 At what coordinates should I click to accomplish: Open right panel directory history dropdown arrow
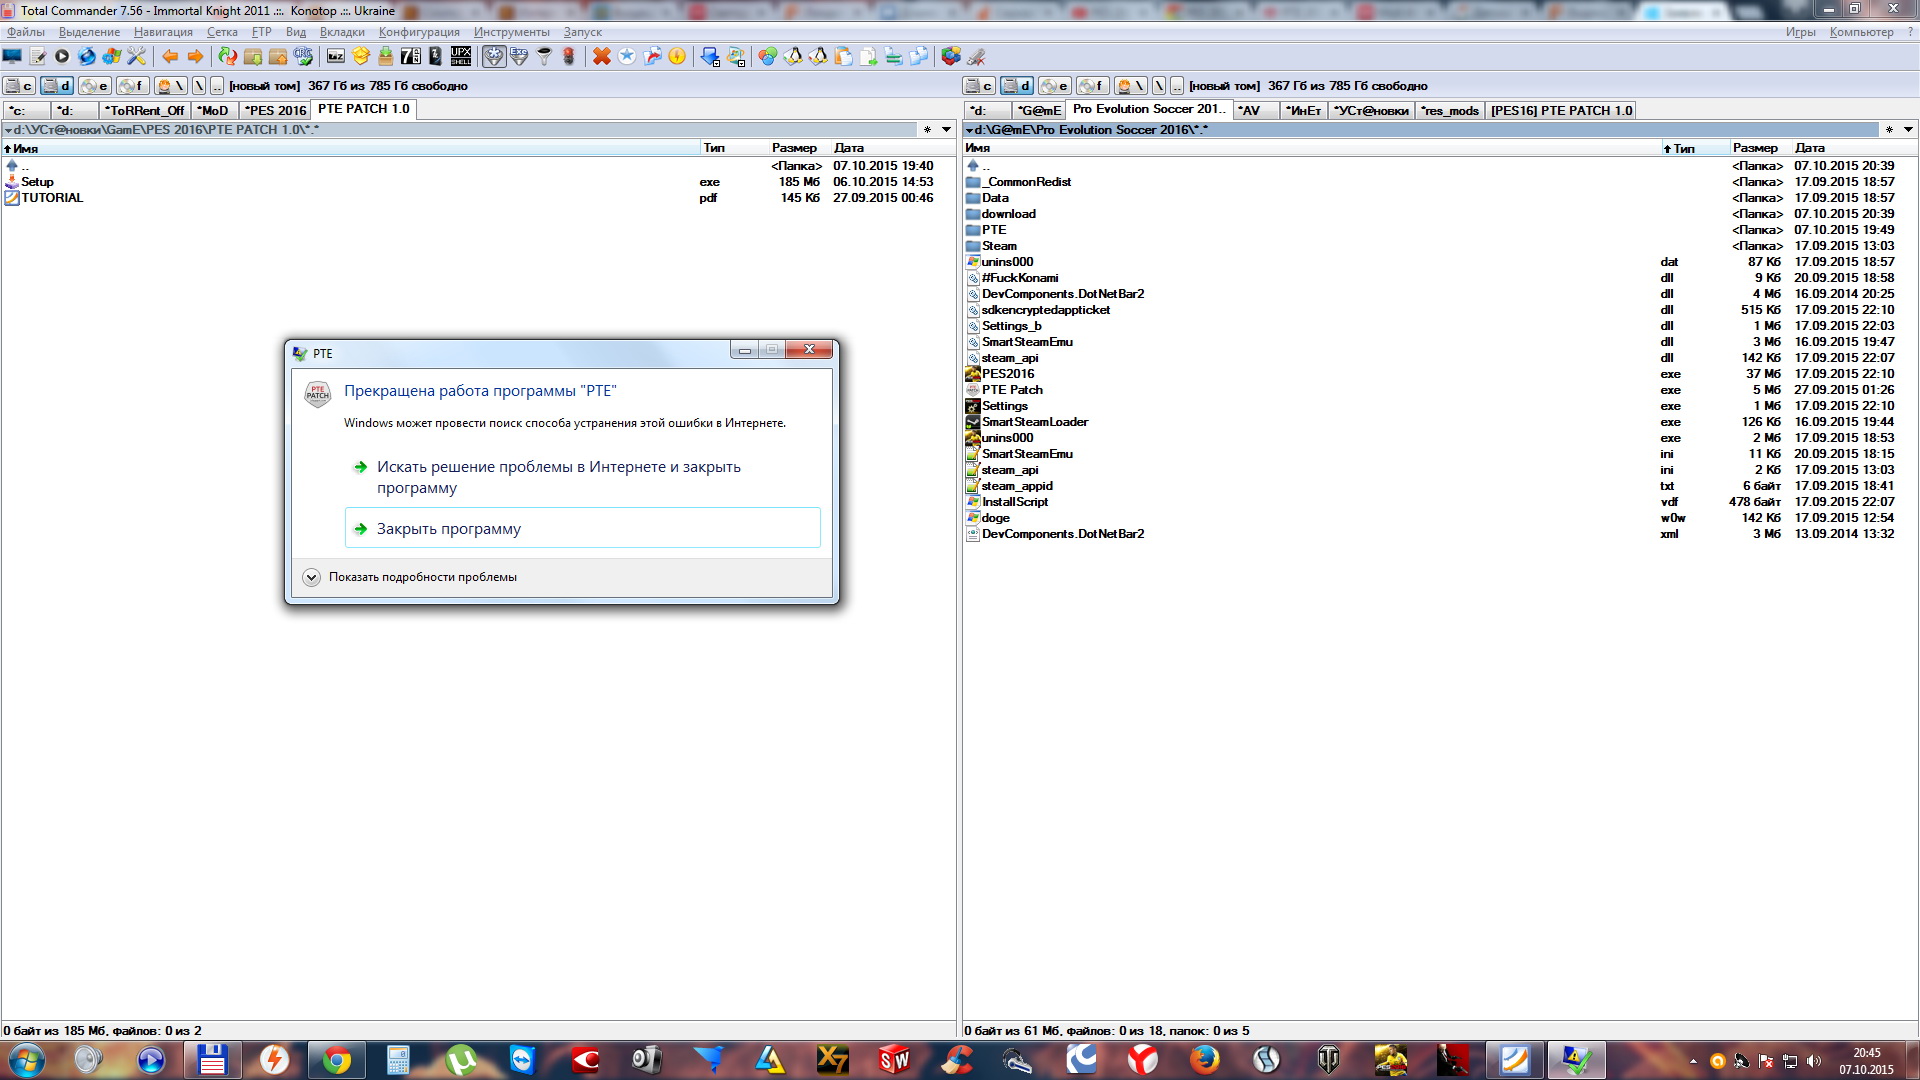[x=1908, y=130]
